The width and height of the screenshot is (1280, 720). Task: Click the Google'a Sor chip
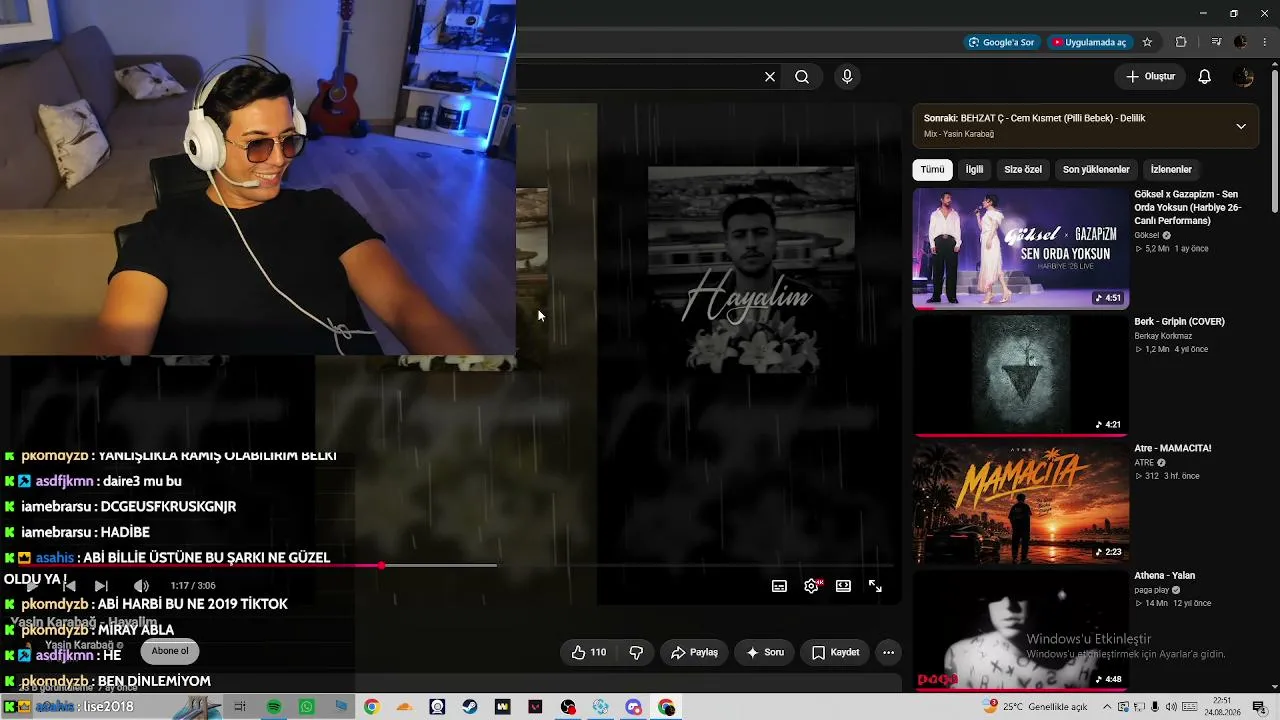1001,42
